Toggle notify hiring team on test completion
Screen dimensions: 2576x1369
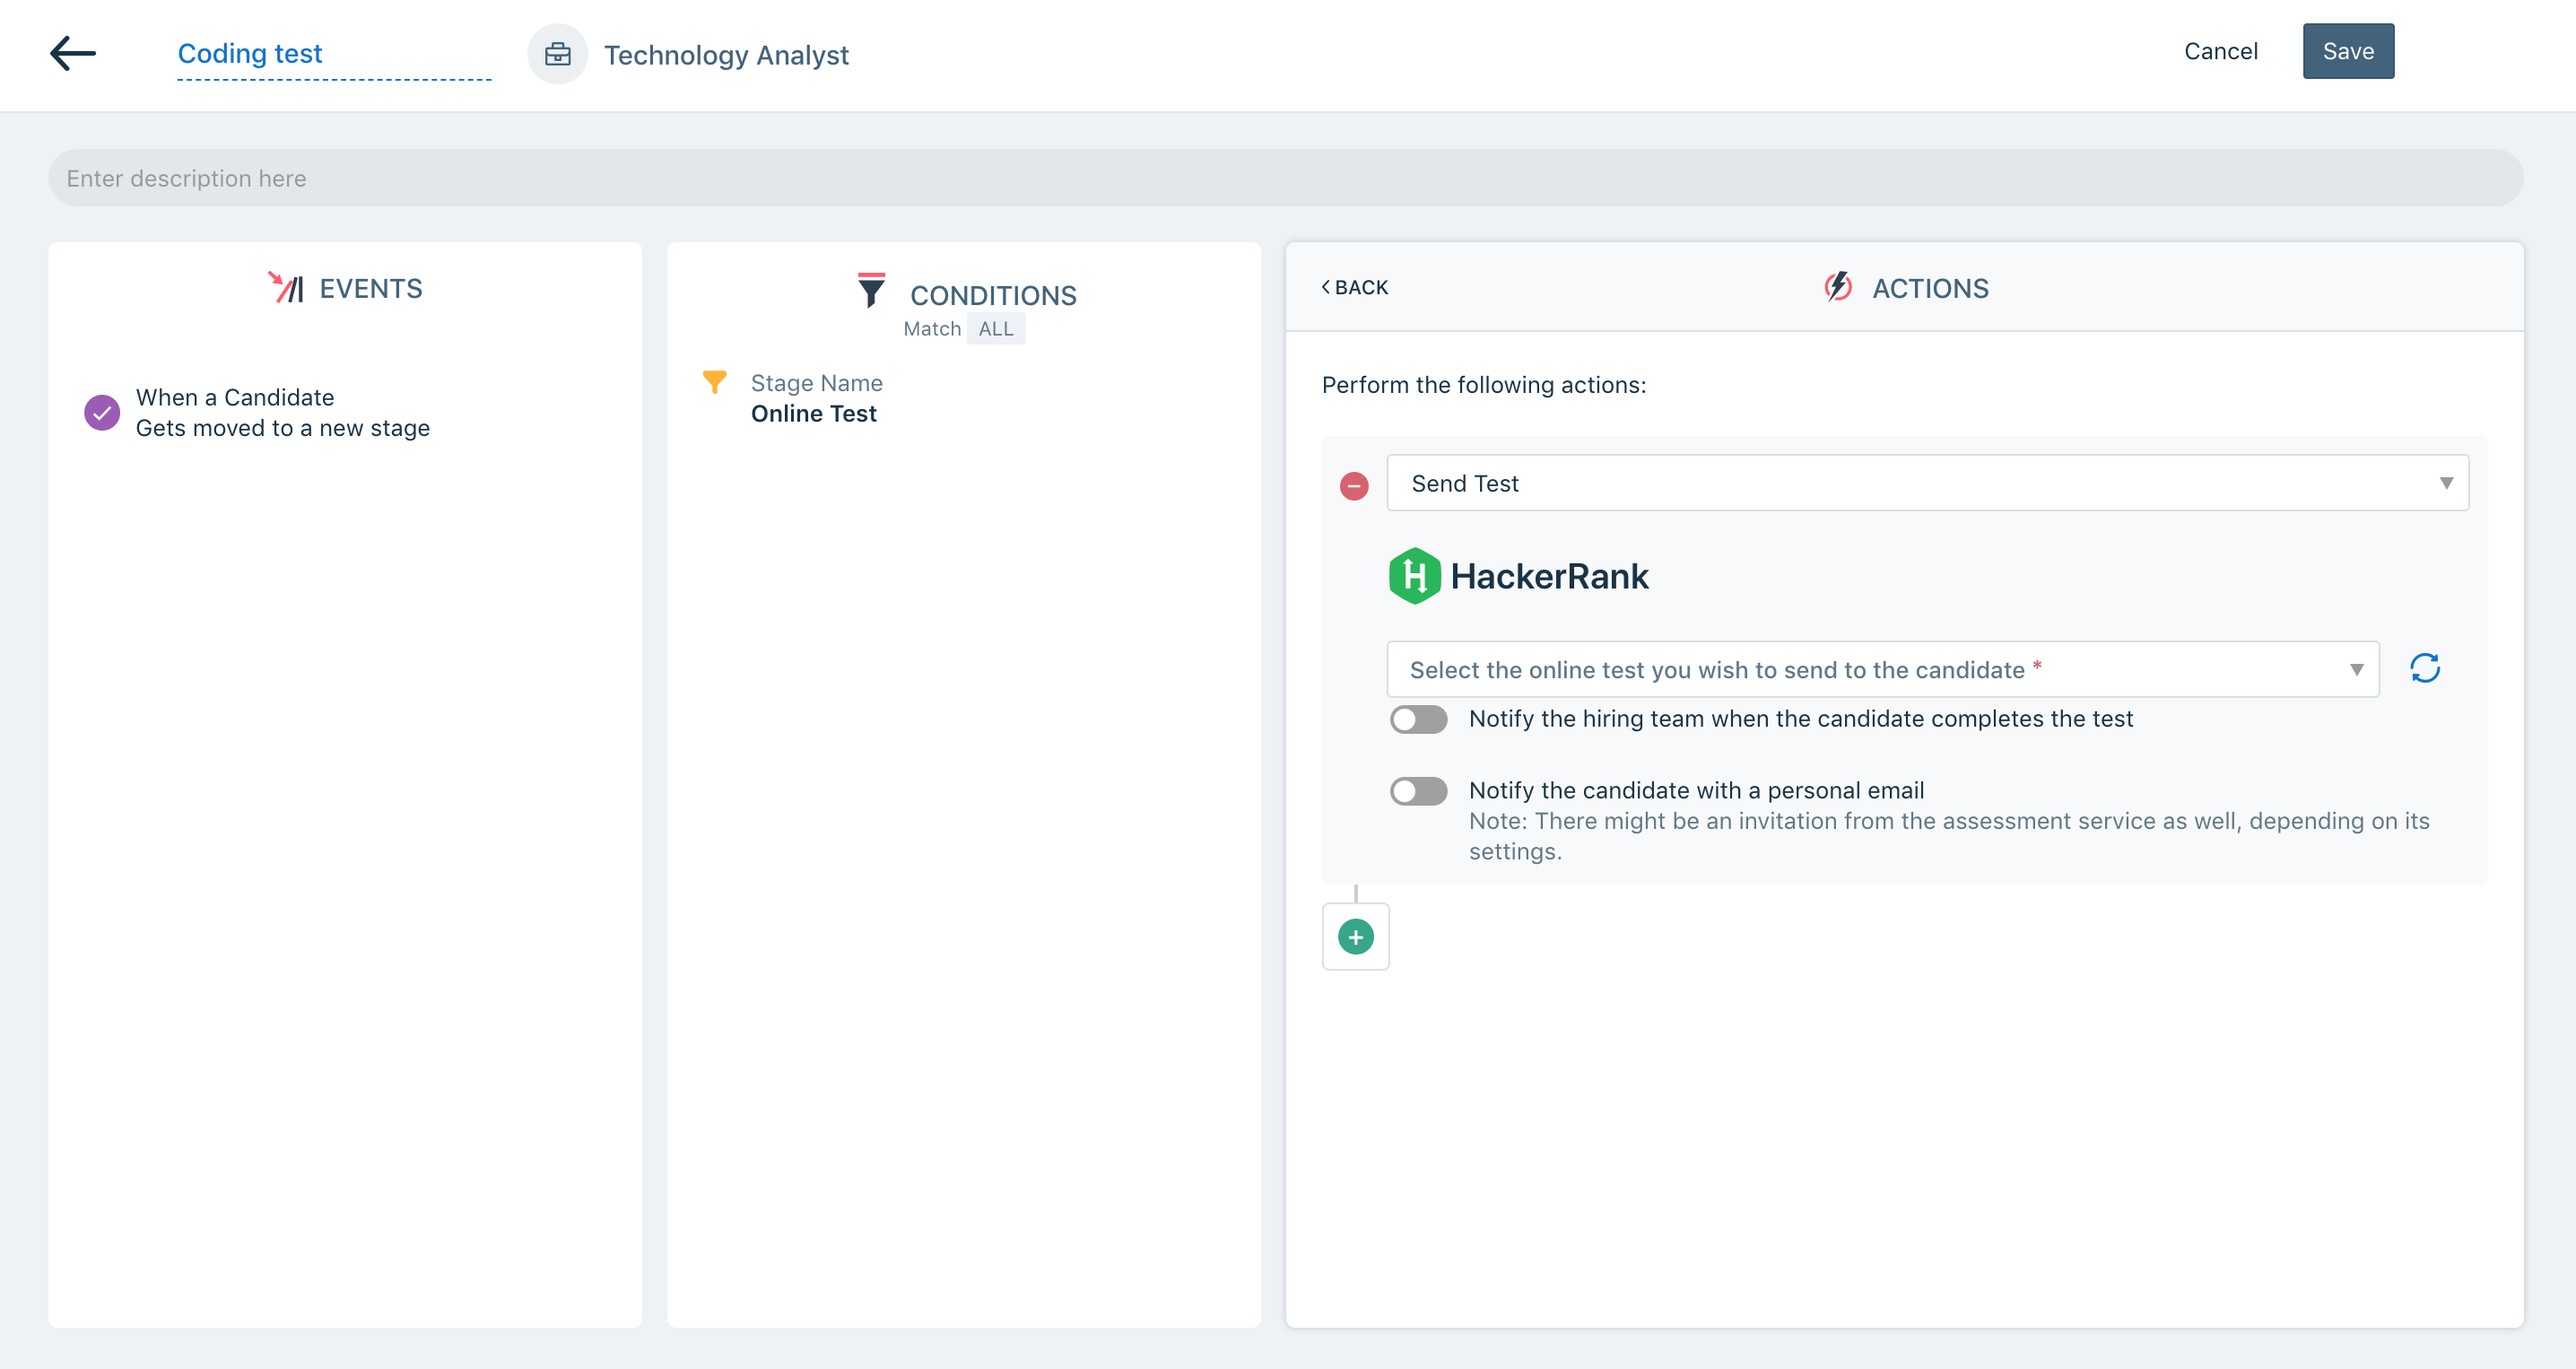pyautogui.click(x=1418, y=719)
